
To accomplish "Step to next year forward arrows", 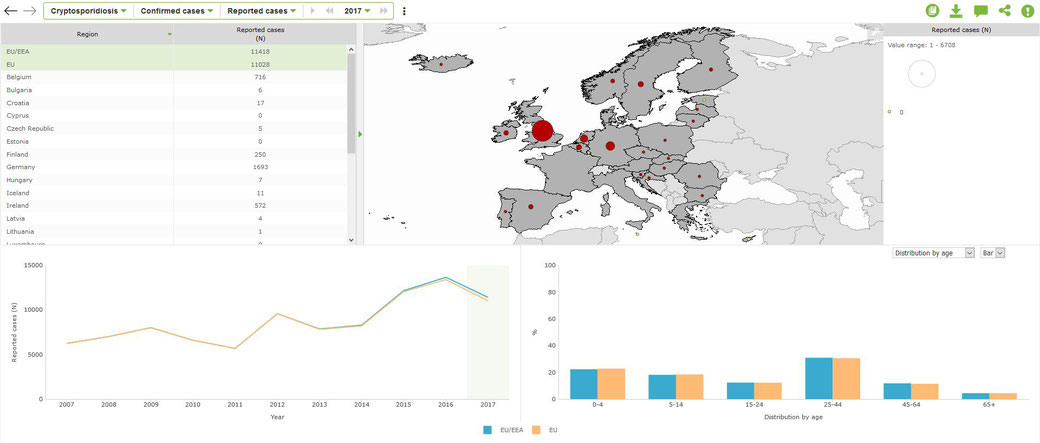I will 384,11.
